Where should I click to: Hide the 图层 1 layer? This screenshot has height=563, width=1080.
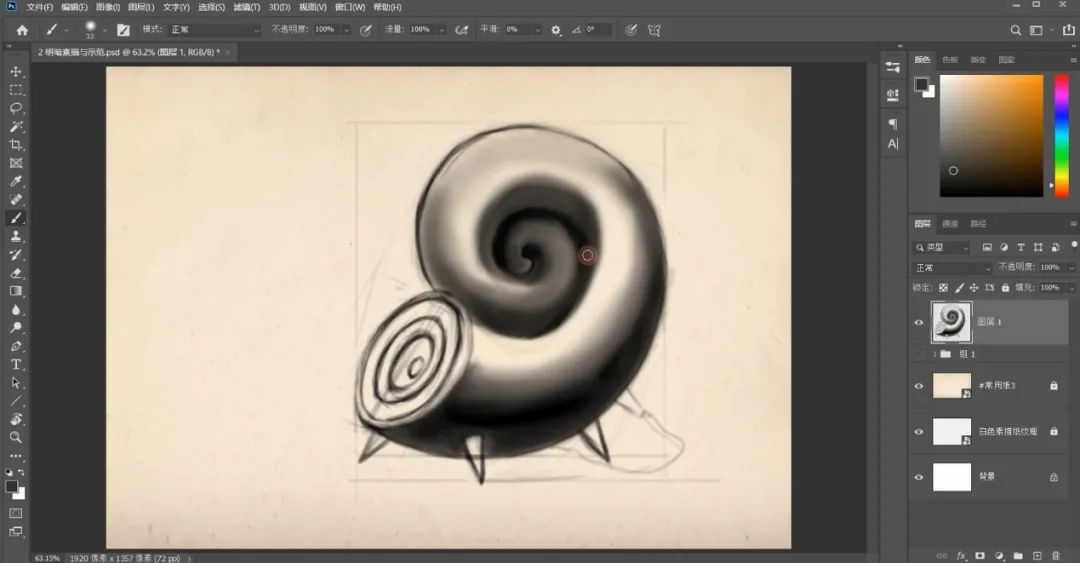(x=919, y=322)
